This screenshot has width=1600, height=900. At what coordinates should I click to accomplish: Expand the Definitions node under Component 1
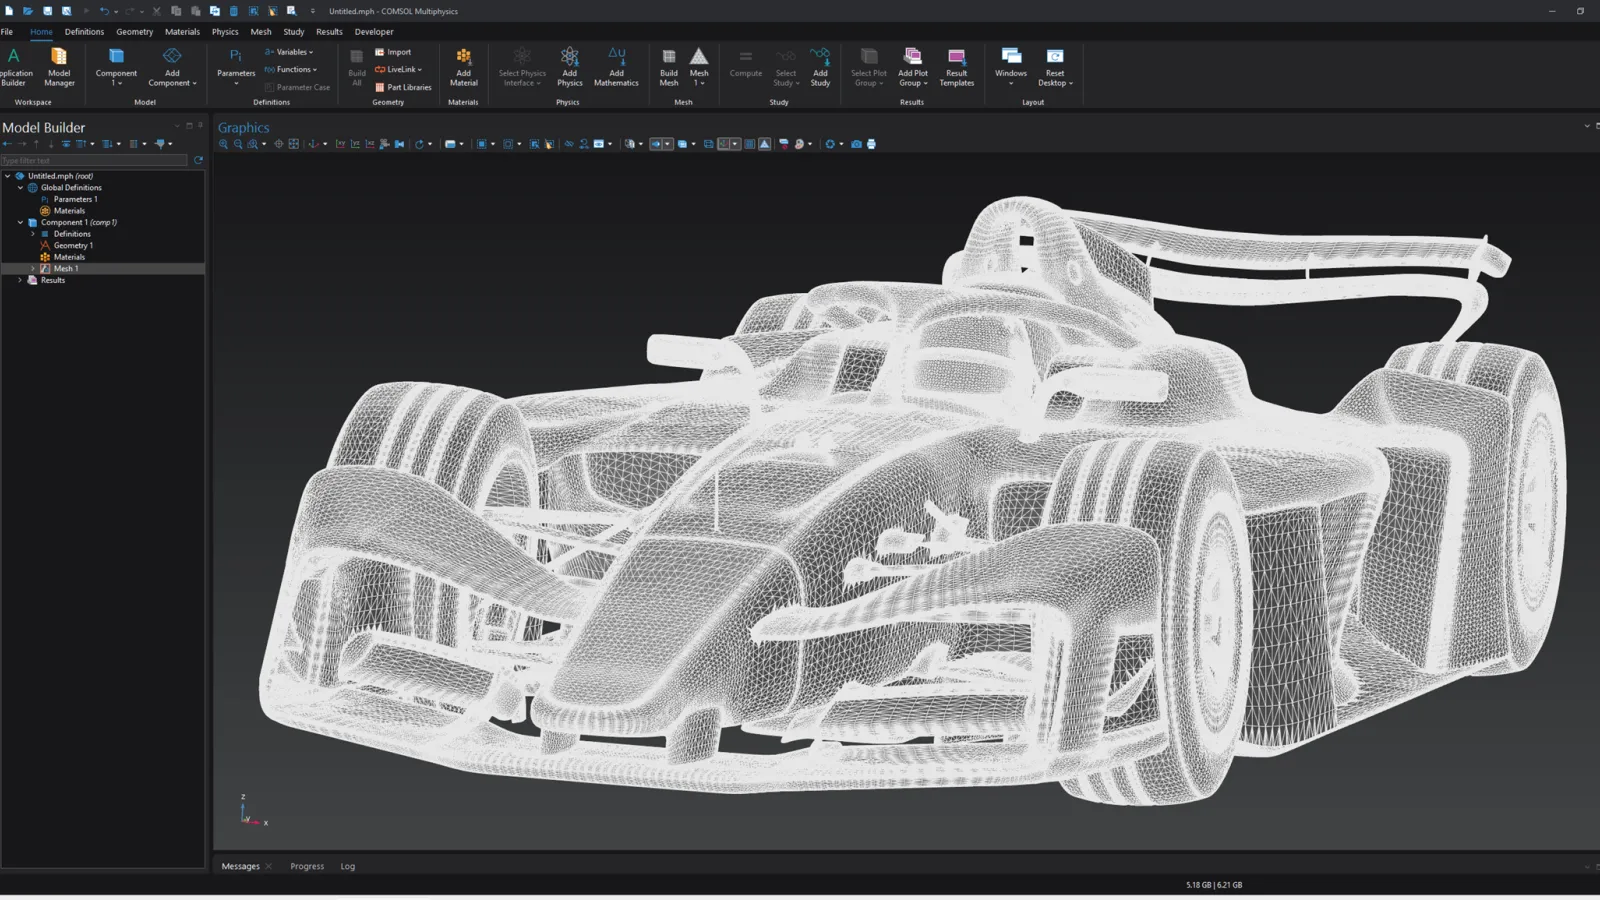[33, 234]
